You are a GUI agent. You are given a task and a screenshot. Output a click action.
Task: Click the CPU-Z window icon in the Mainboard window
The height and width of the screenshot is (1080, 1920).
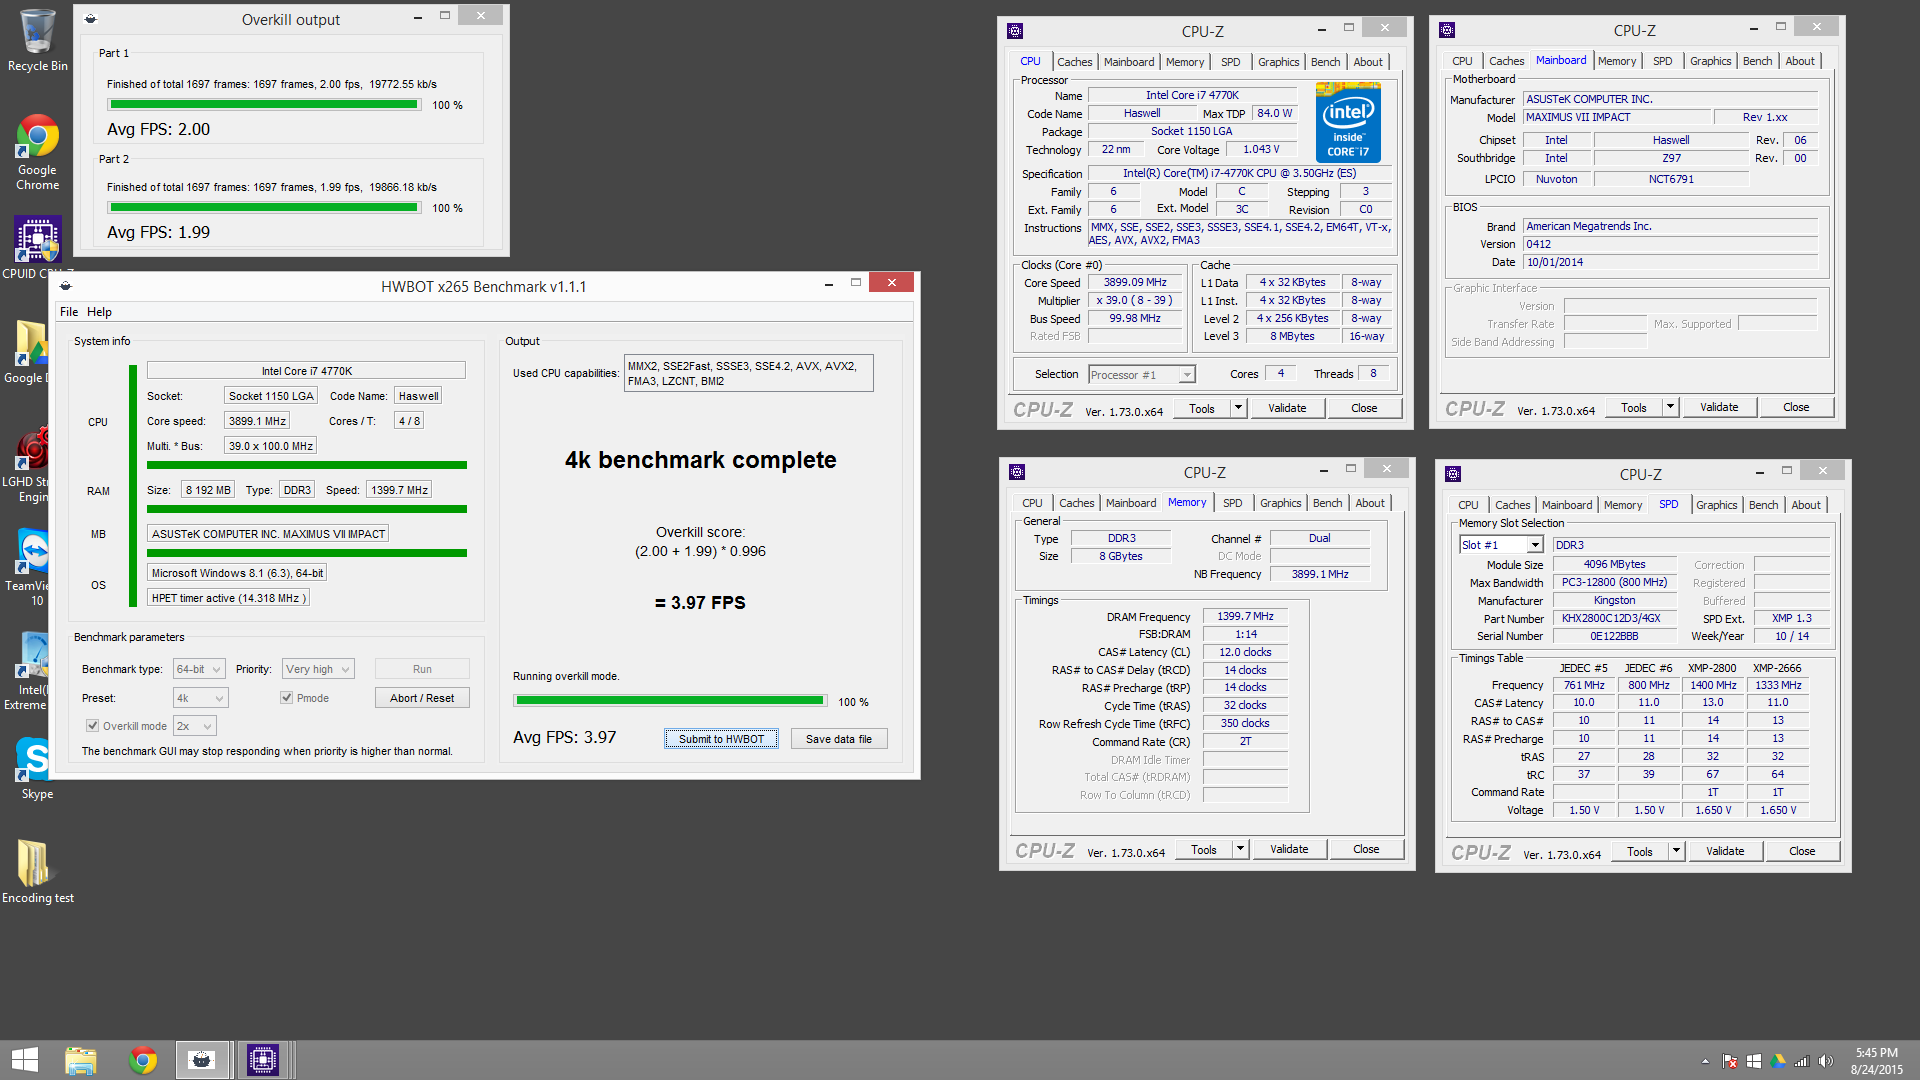pos(1447,30)
